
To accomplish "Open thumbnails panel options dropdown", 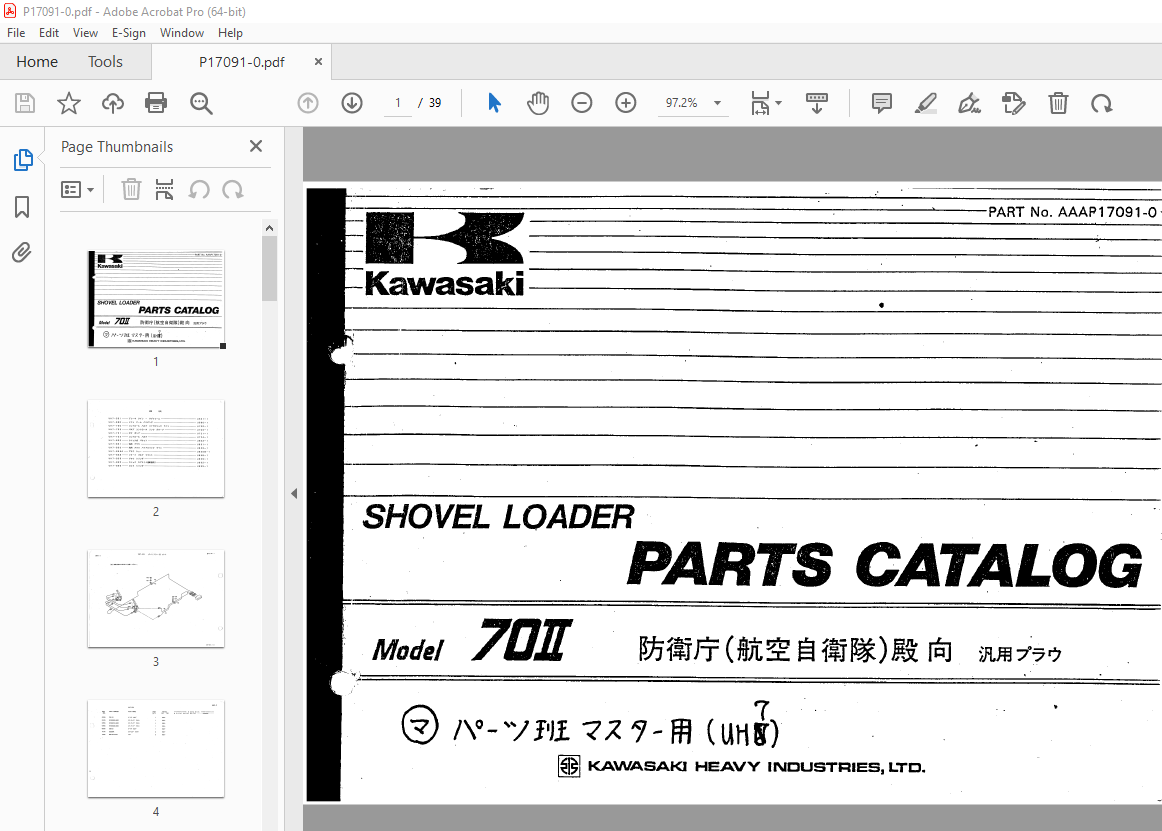I will click(77, 190).
